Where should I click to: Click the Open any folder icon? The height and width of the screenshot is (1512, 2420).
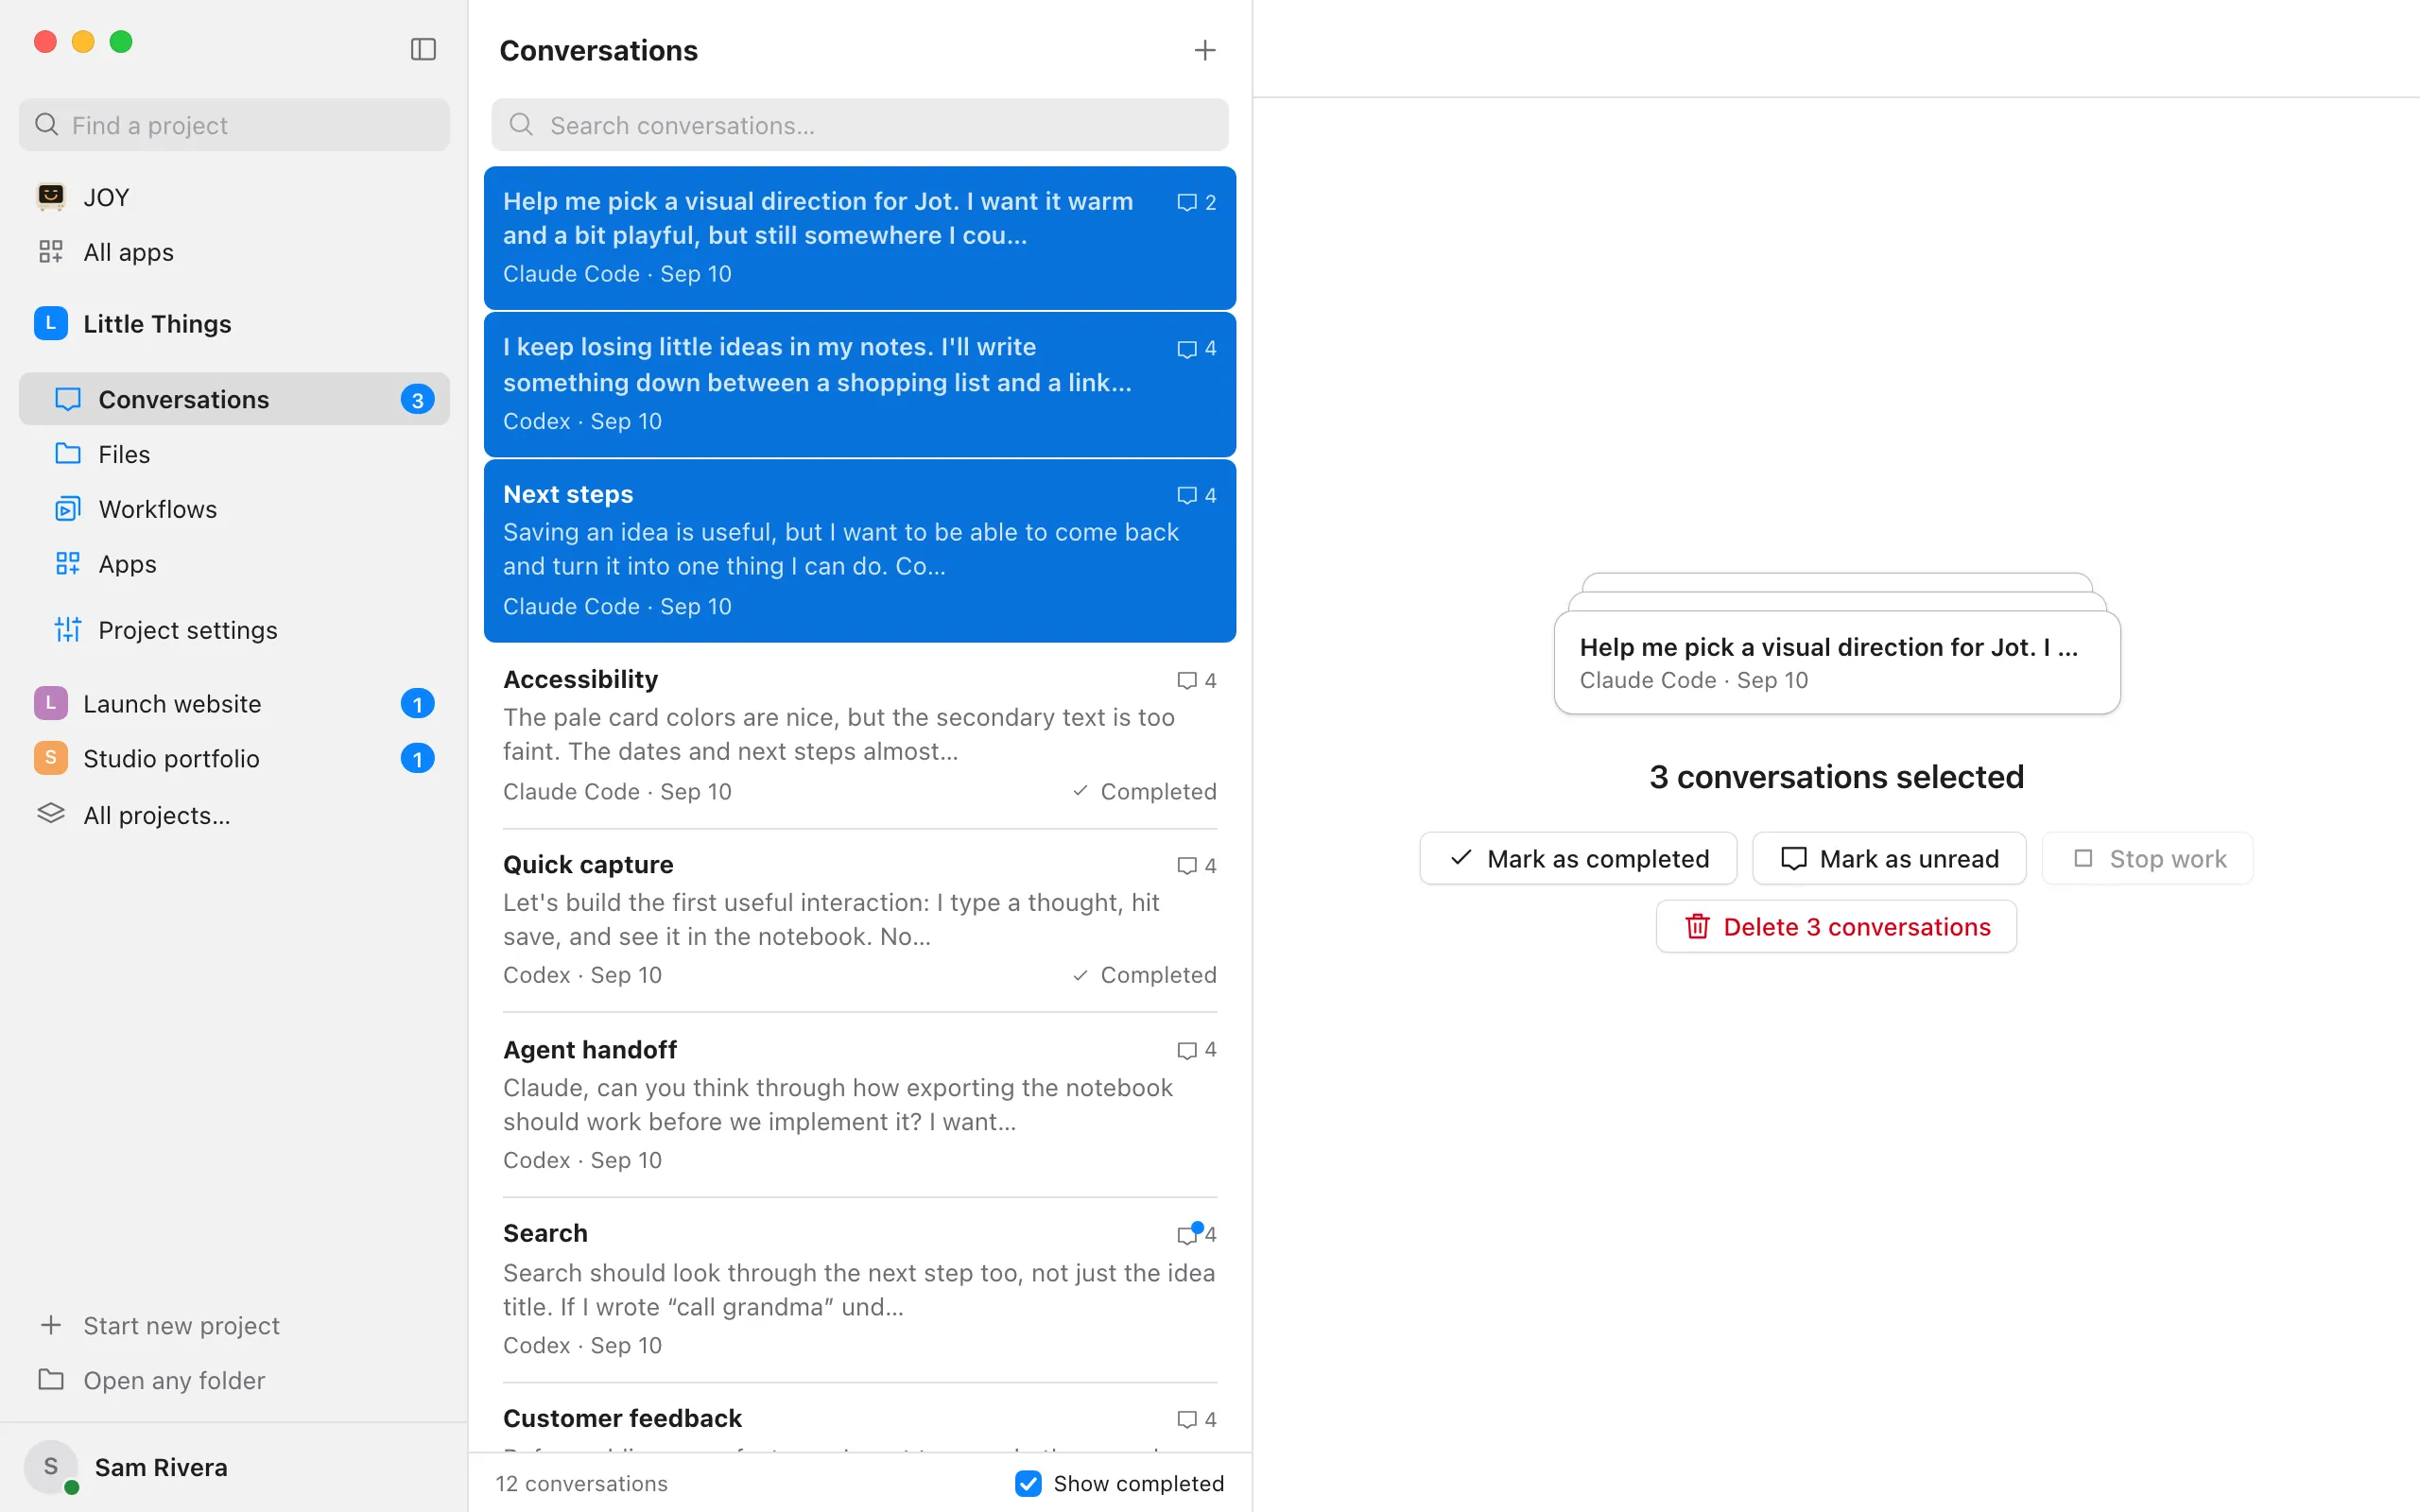click(x=51, y=1380)
